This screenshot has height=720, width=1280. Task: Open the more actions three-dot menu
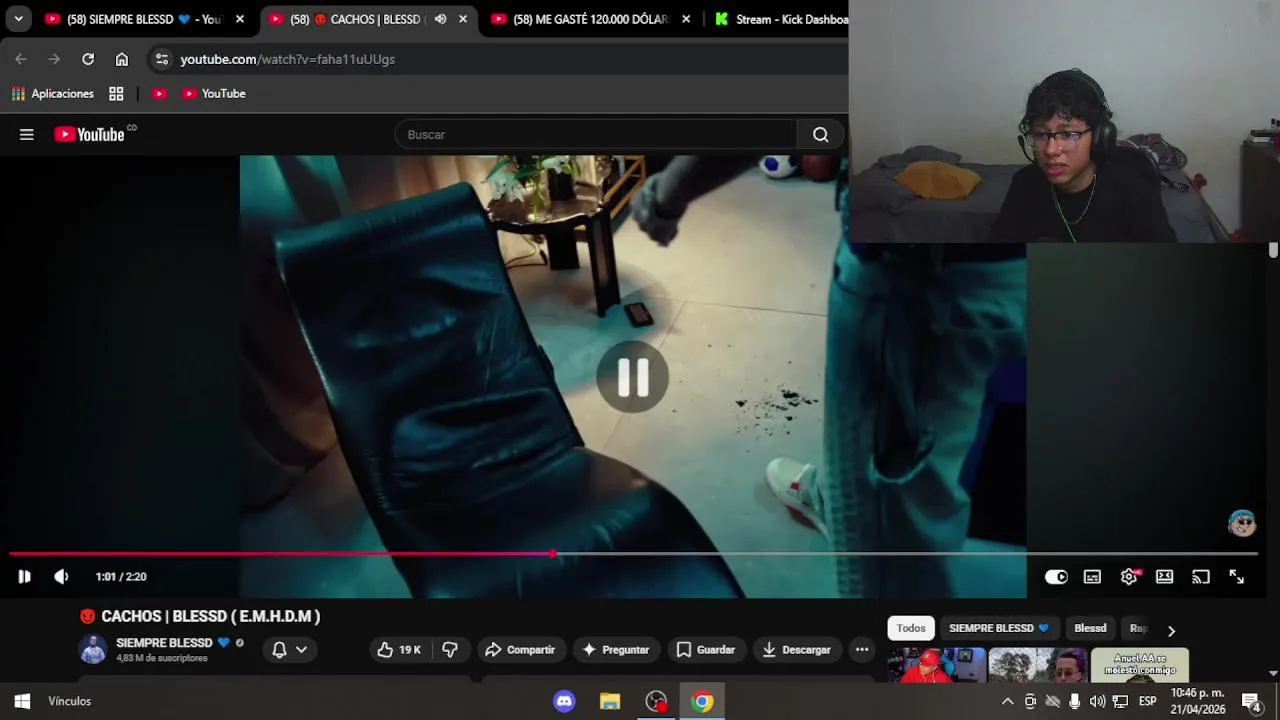point(862,650)
